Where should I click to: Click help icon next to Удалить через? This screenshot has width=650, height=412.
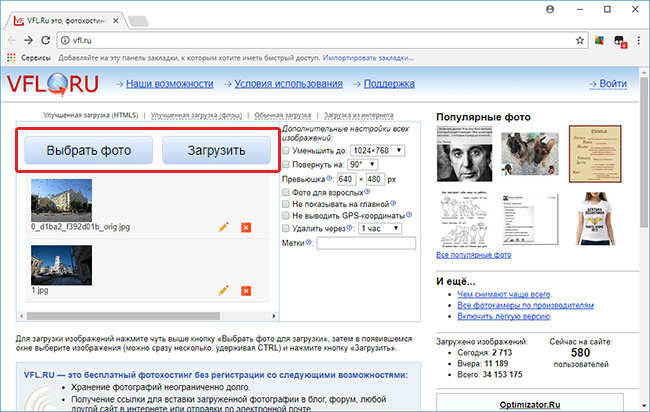(349, 227)
